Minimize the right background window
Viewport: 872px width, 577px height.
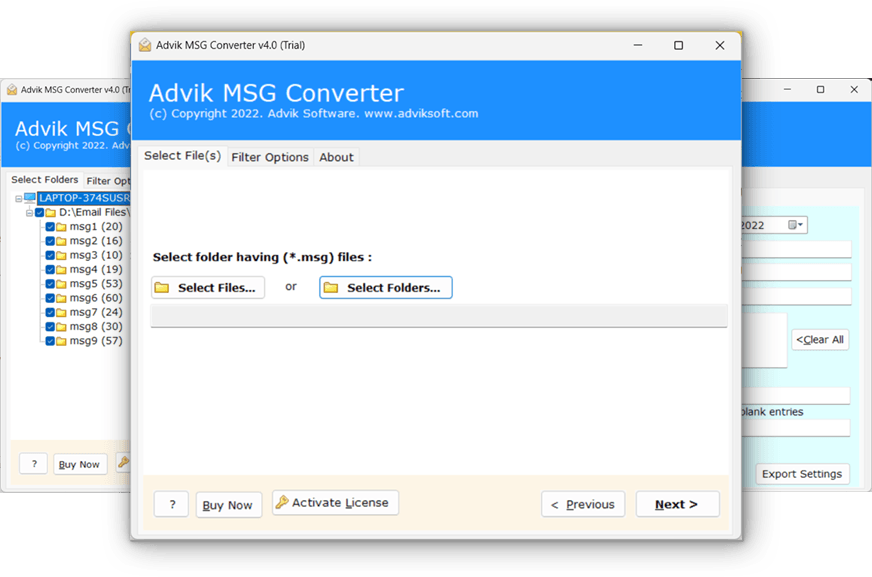pyautogui.click(x=787, y=89)
